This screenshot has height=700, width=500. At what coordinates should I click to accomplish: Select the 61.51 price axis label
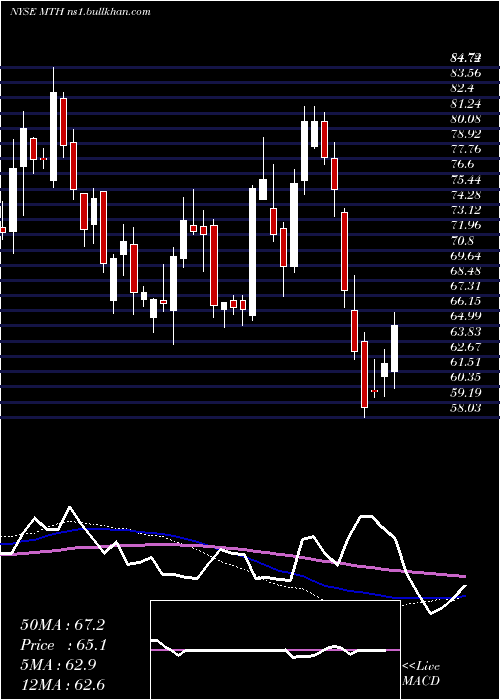[466, 362]
